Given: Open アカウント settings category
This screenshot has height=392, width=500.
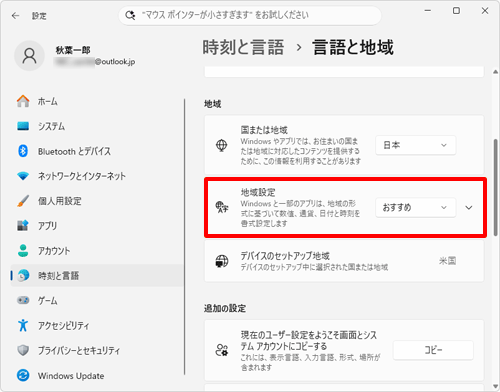Looking at the screenshot, I should pos(97,251).
